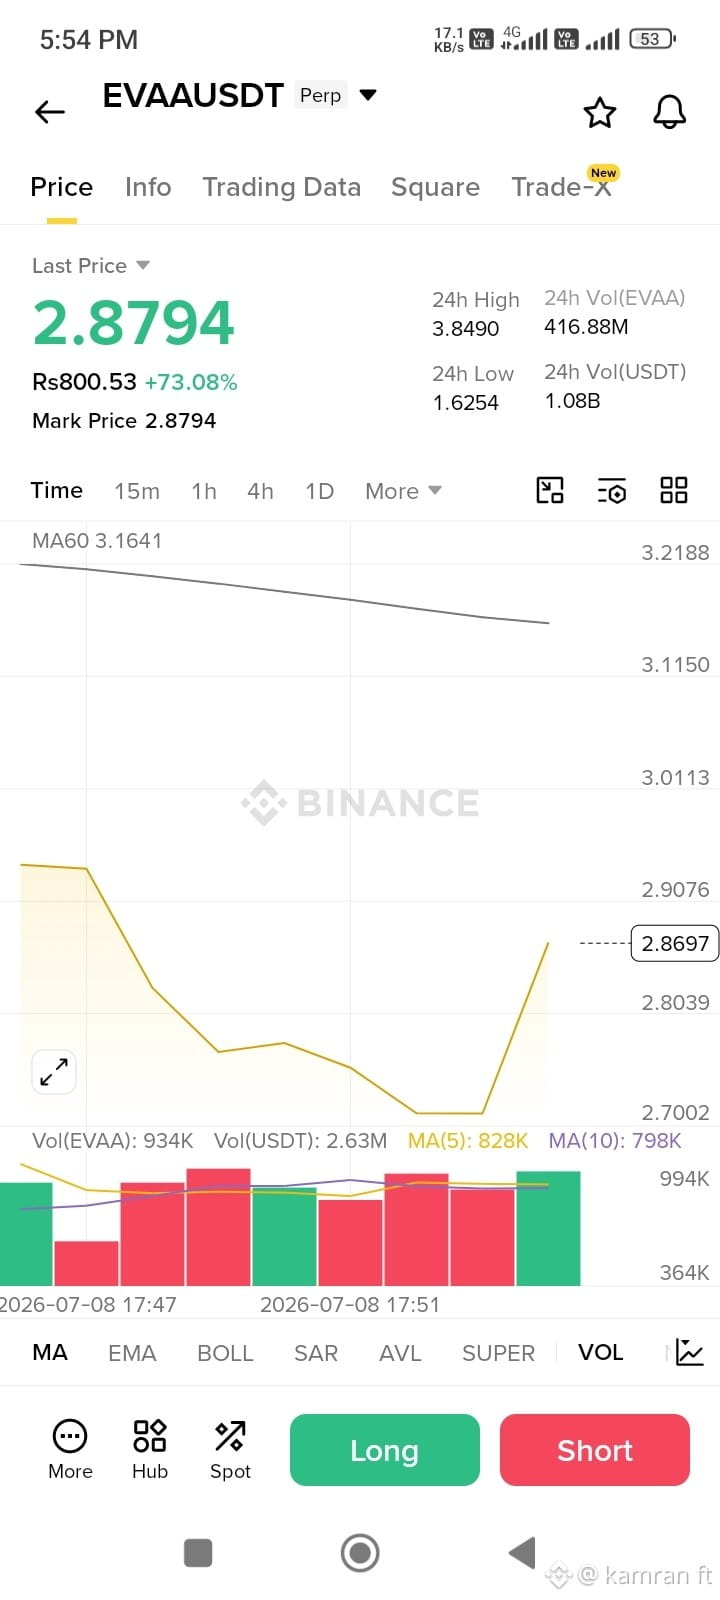Switch to the Trading Data tab
The height and width of the screenshot is (1600, 720).
coord(281,187)
